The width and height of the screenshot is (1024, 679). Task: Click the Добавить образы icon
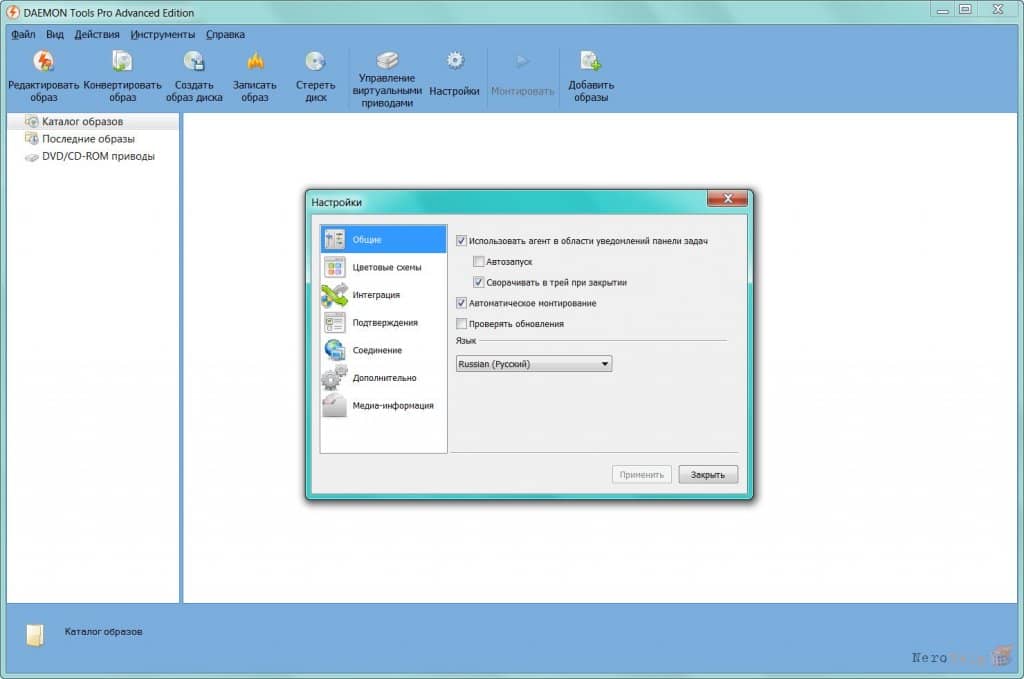(x=590, y=62)
